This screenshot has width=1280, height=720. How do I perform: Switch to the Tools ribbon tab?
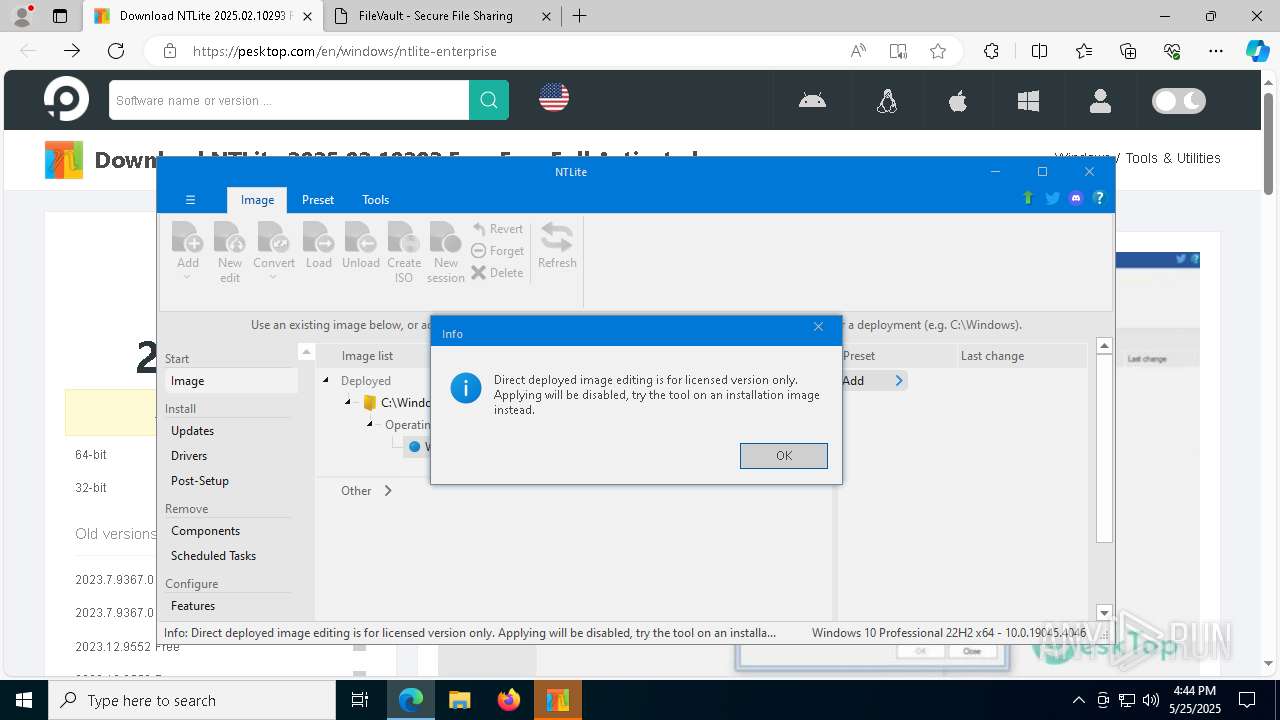coord(376,200)
